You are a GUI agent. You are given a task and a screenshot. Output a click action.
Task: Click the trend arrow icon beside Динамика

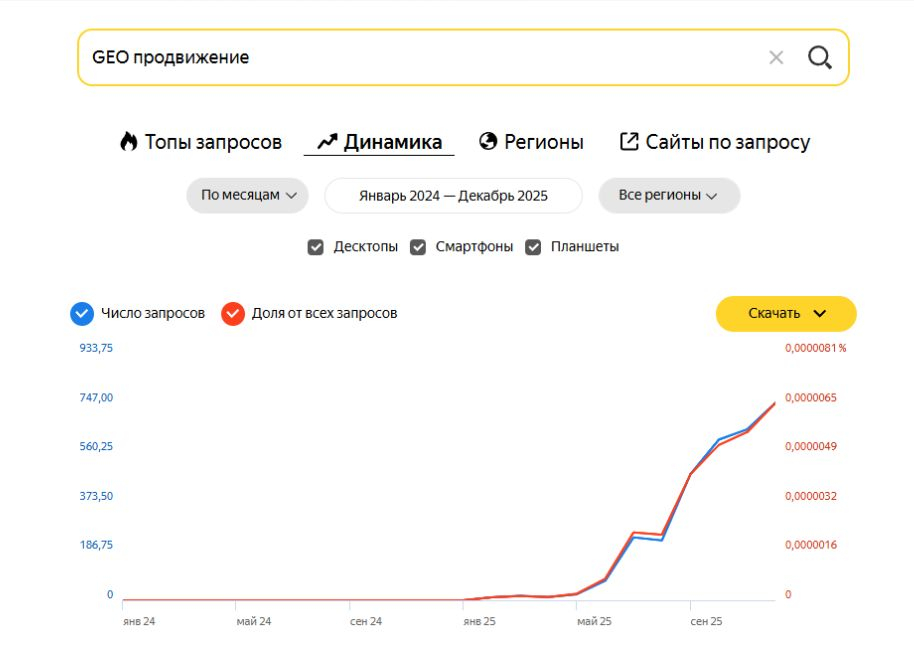click(327, 142)
